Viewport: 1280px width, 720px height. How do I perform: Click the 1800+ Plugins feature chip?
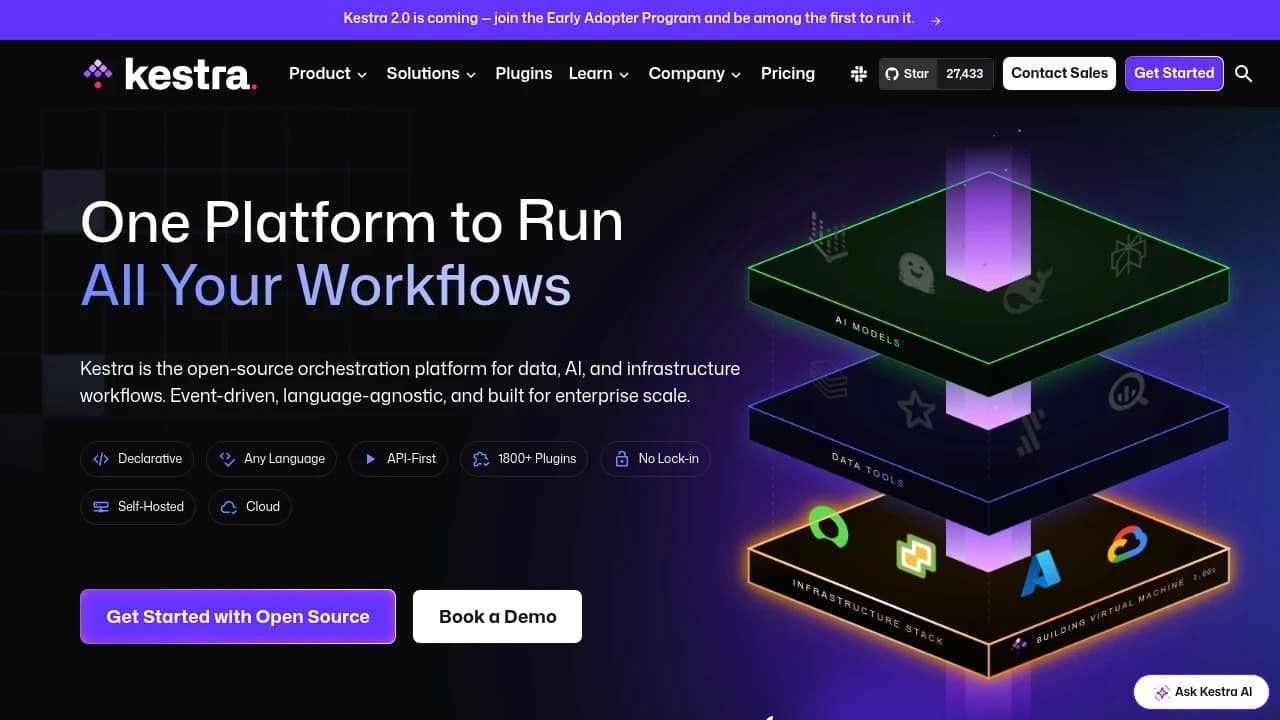(x=525, y=459)
